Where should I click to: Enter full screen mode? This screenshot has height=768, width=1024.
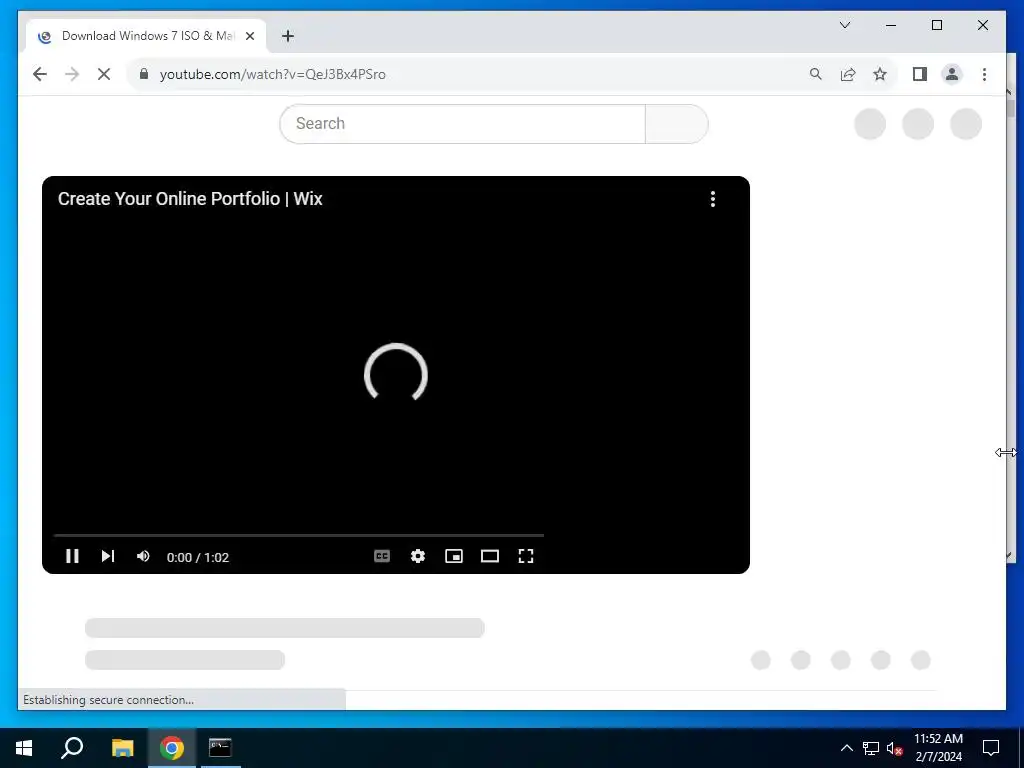click(526, 556)
